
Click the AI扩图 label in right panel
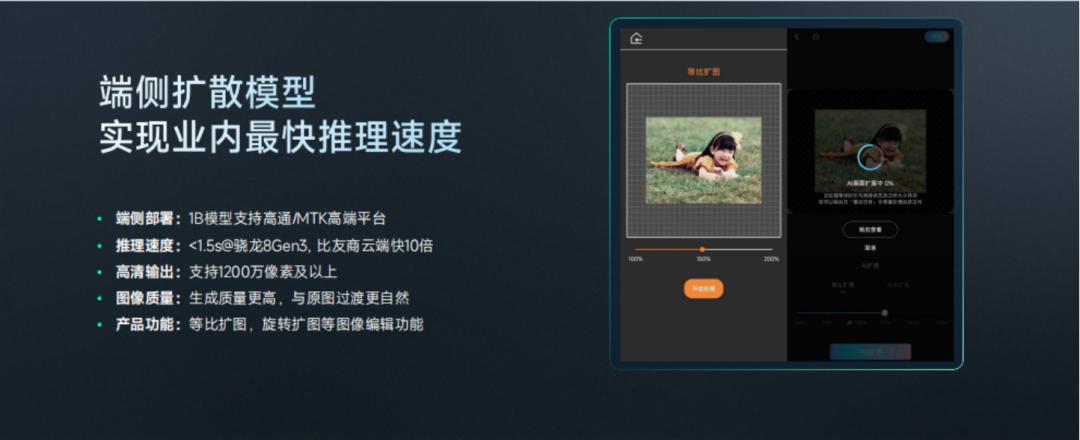(x=870, y=266)
